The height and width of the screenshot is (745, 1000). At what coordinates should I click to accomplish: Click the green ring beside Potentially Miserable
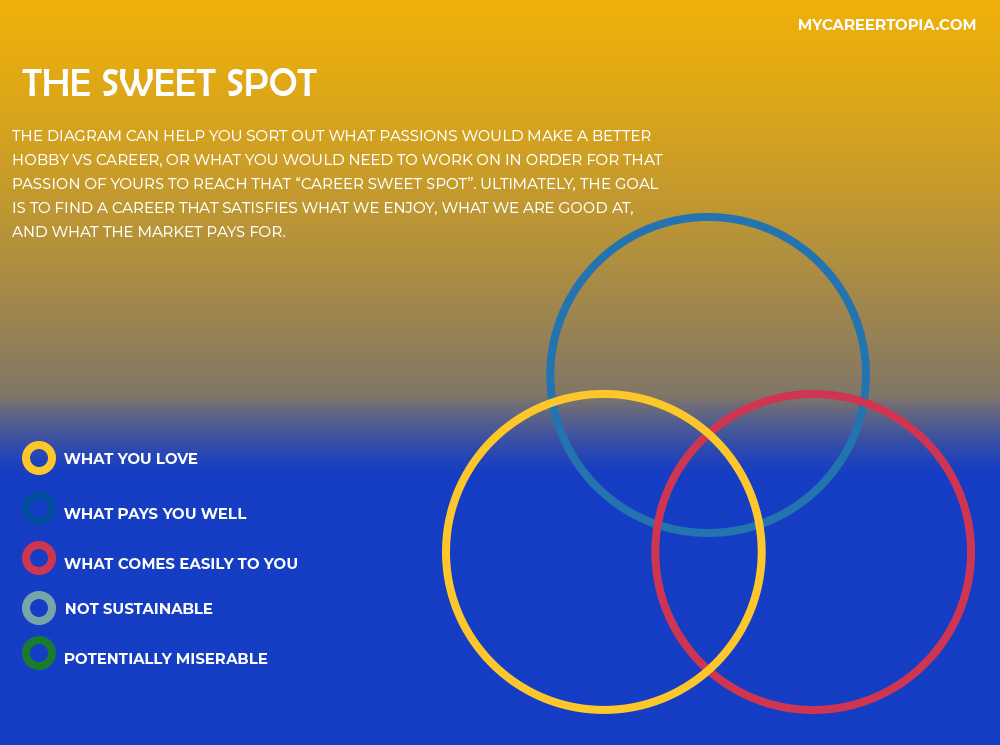tap(39, 653)
